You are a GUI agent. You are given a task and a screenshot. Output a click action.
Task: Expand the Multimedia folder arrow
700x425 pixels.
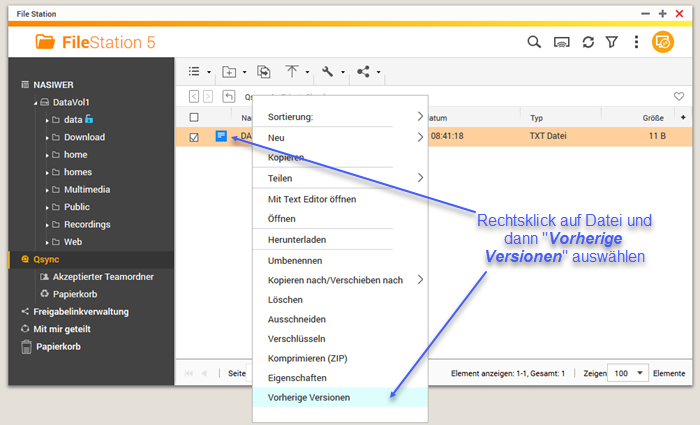(47, 190)
